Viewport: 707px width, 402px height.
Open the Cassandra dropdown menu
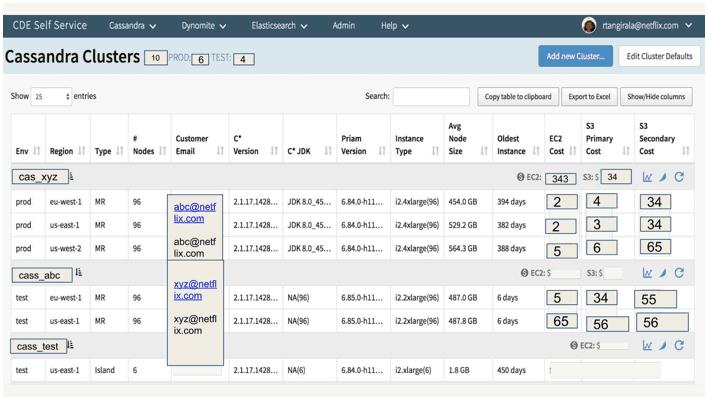point(132,26)
